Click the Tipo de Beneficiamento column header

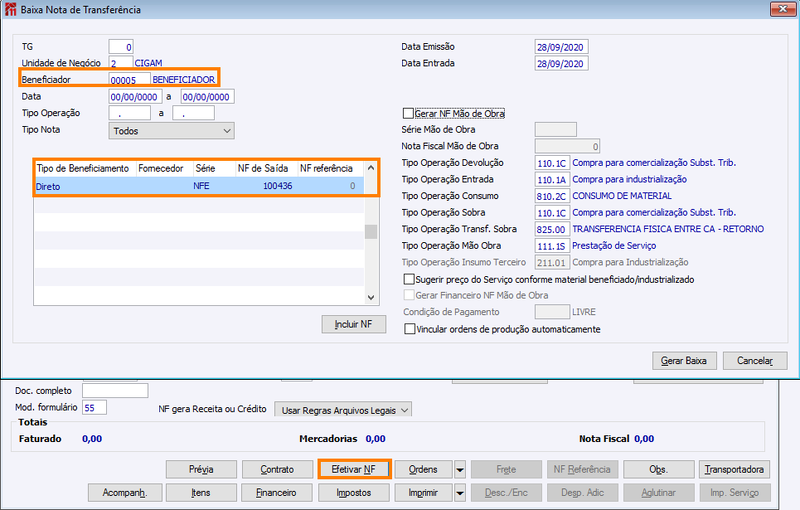click(83, 168)
